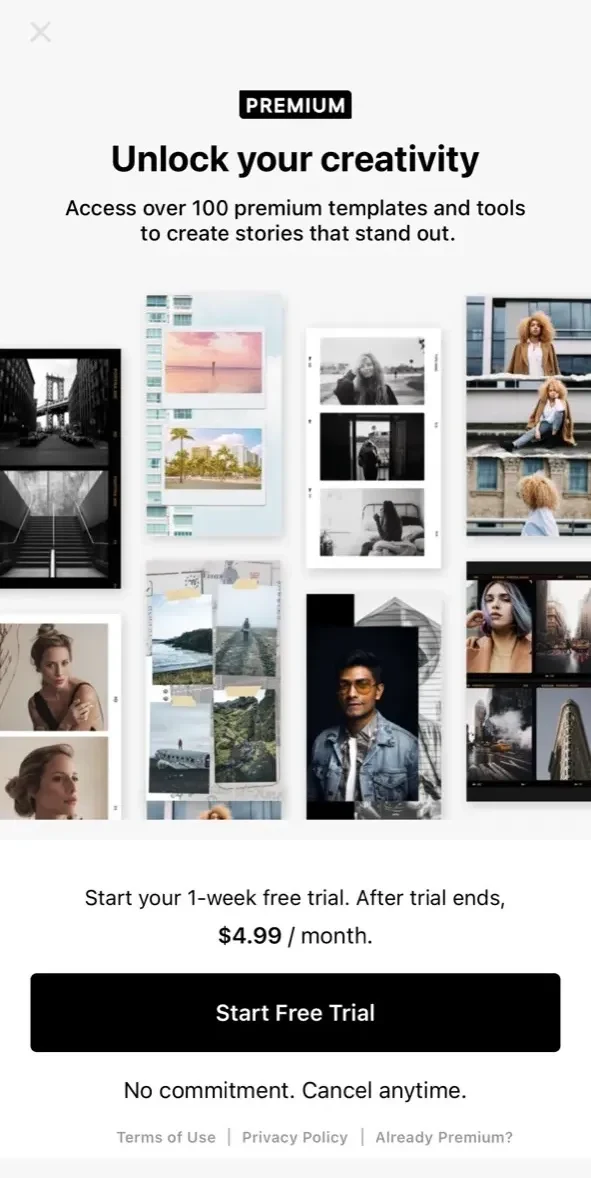591x1178 pixels.
Task: Tap the Start your 1-week free trial text
Action: click(x=295, y=898)
